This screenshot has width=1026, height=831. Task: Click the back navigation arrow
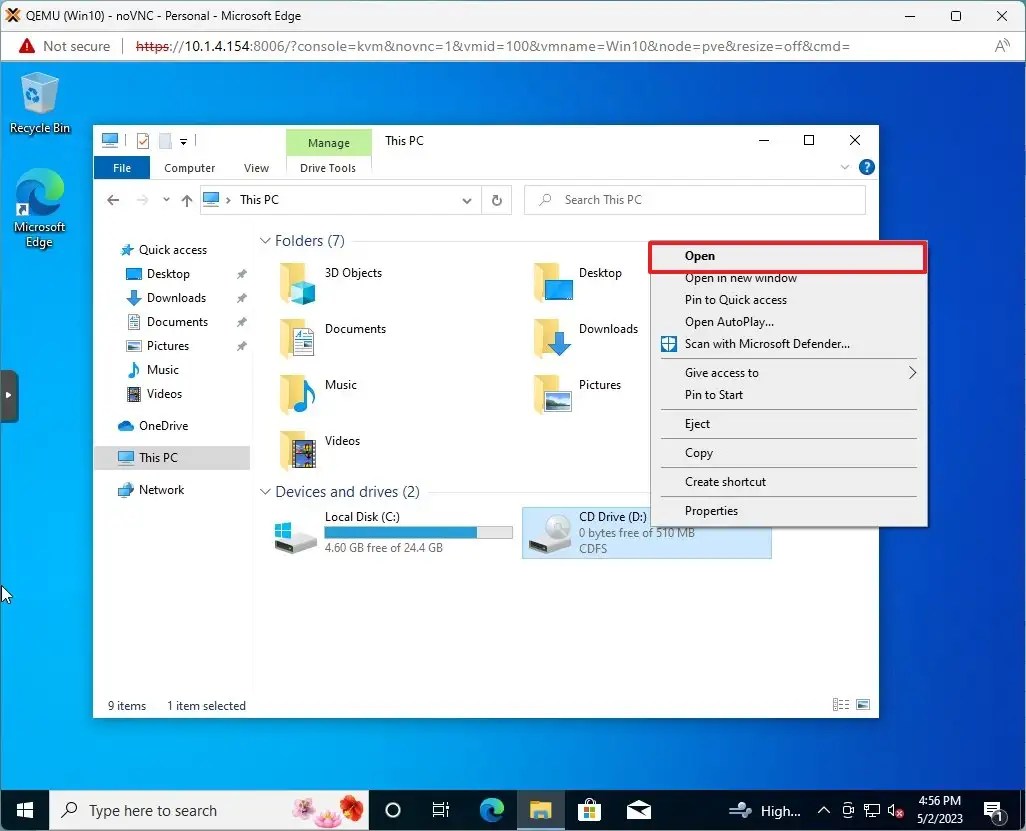click(113, 200)
